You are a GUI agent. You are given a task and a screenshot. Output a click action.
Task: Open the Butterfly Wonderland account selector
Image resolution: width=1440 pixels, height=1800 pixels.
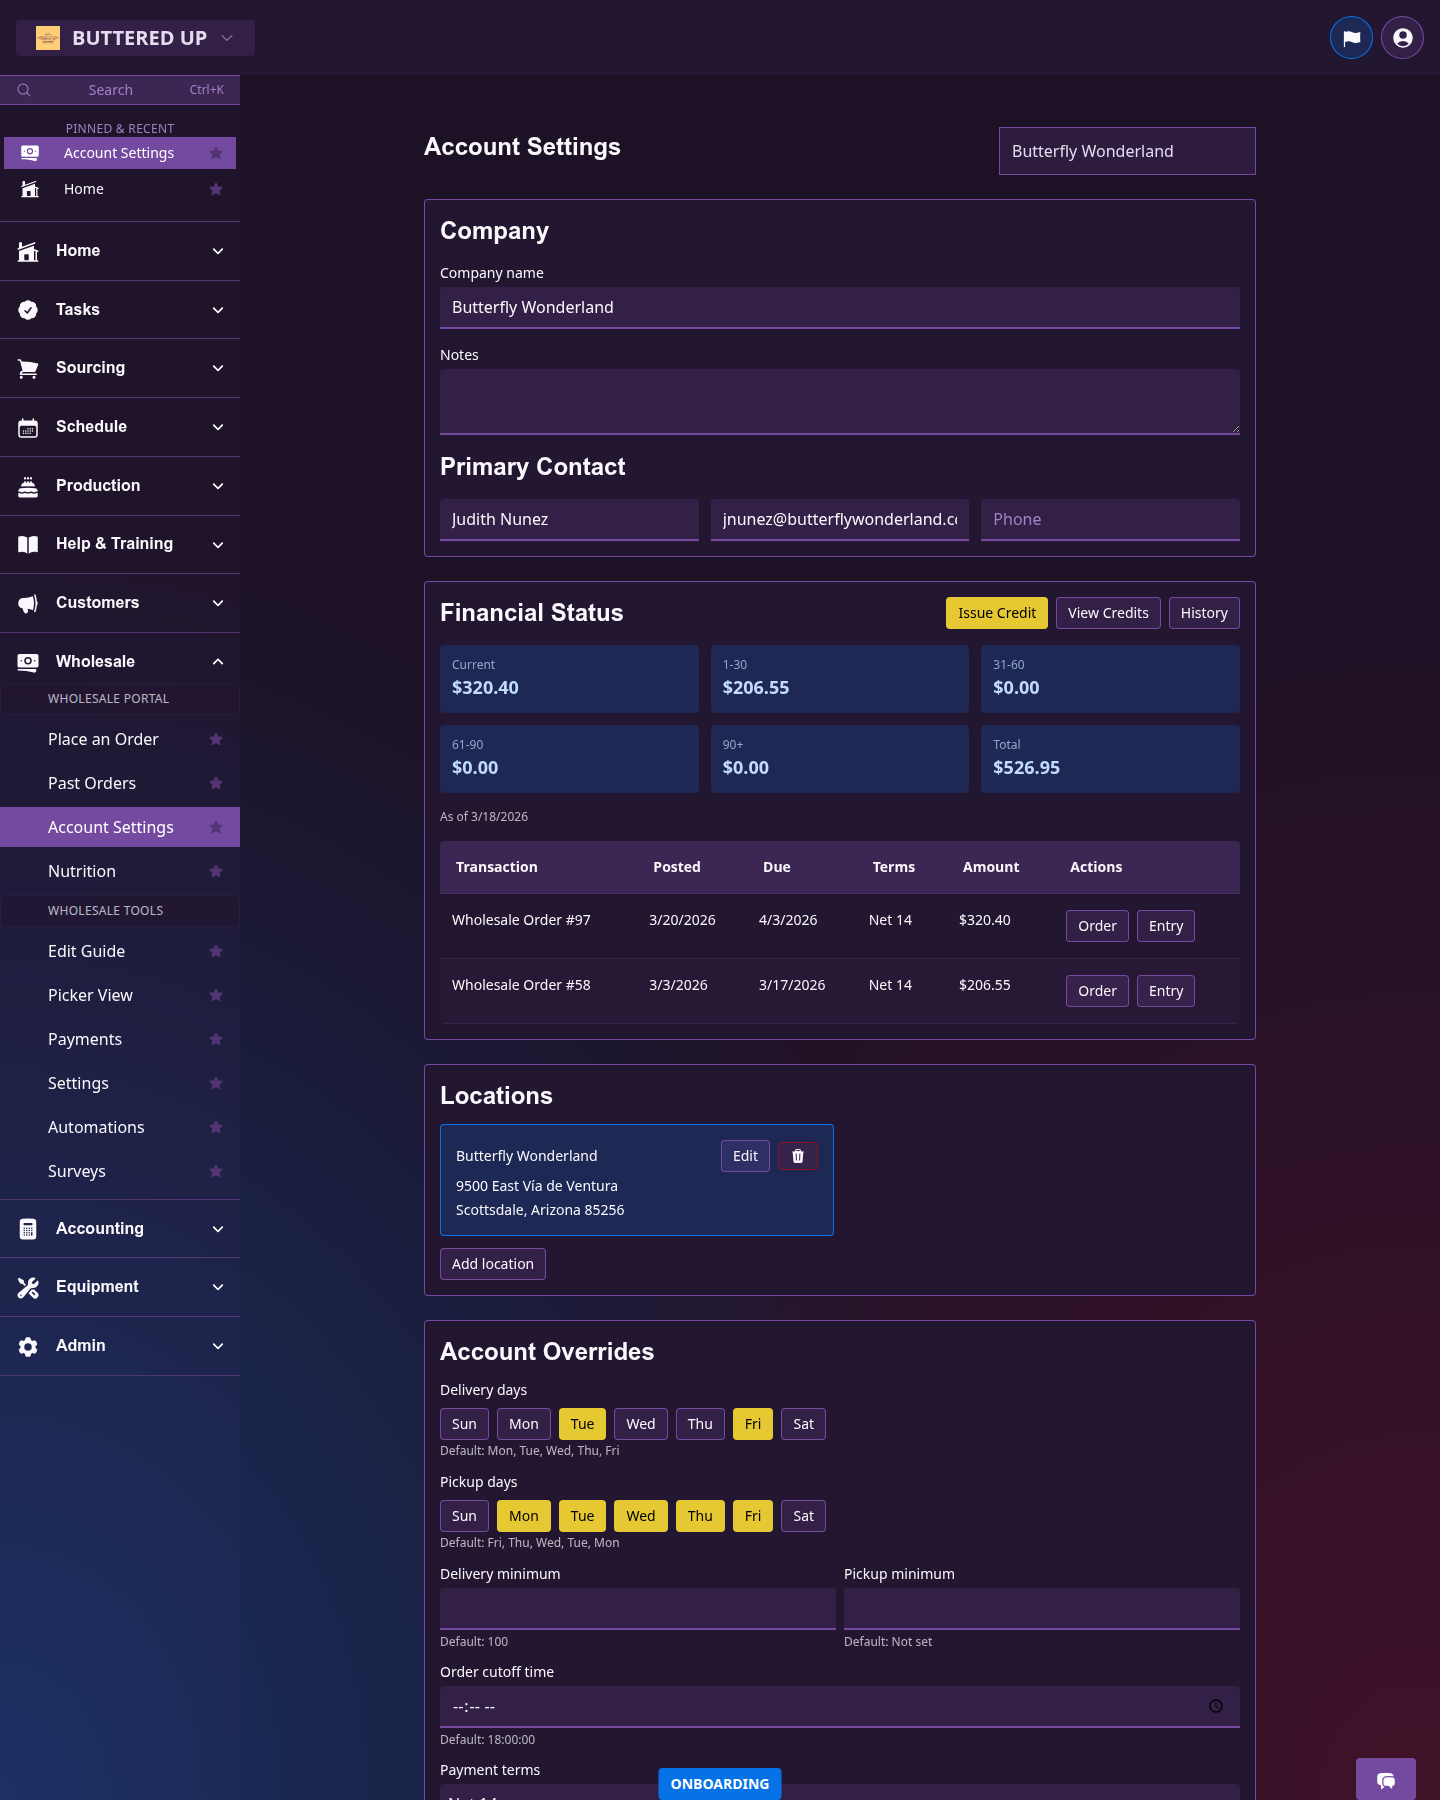1127,151
